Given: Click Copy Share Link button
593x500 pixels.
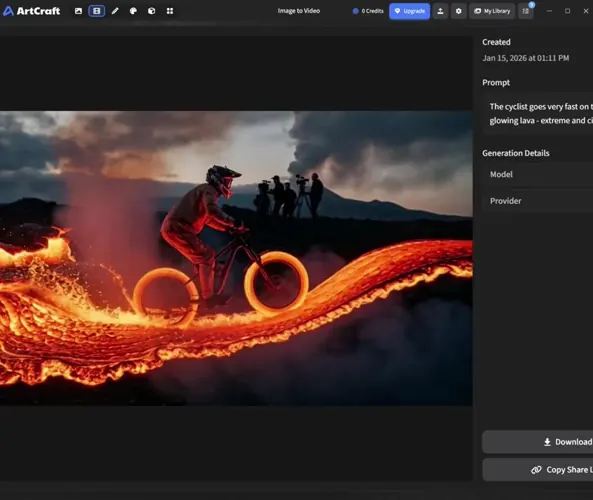Looking at the screenshot, I should (537, 470).
